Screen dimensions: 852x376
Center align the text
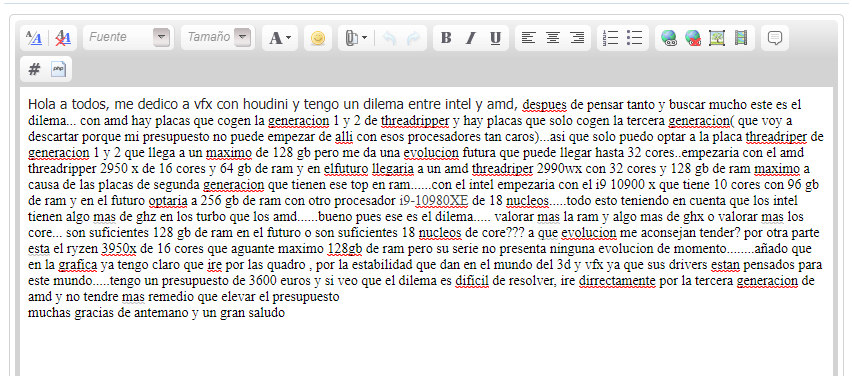coord(553,37)
